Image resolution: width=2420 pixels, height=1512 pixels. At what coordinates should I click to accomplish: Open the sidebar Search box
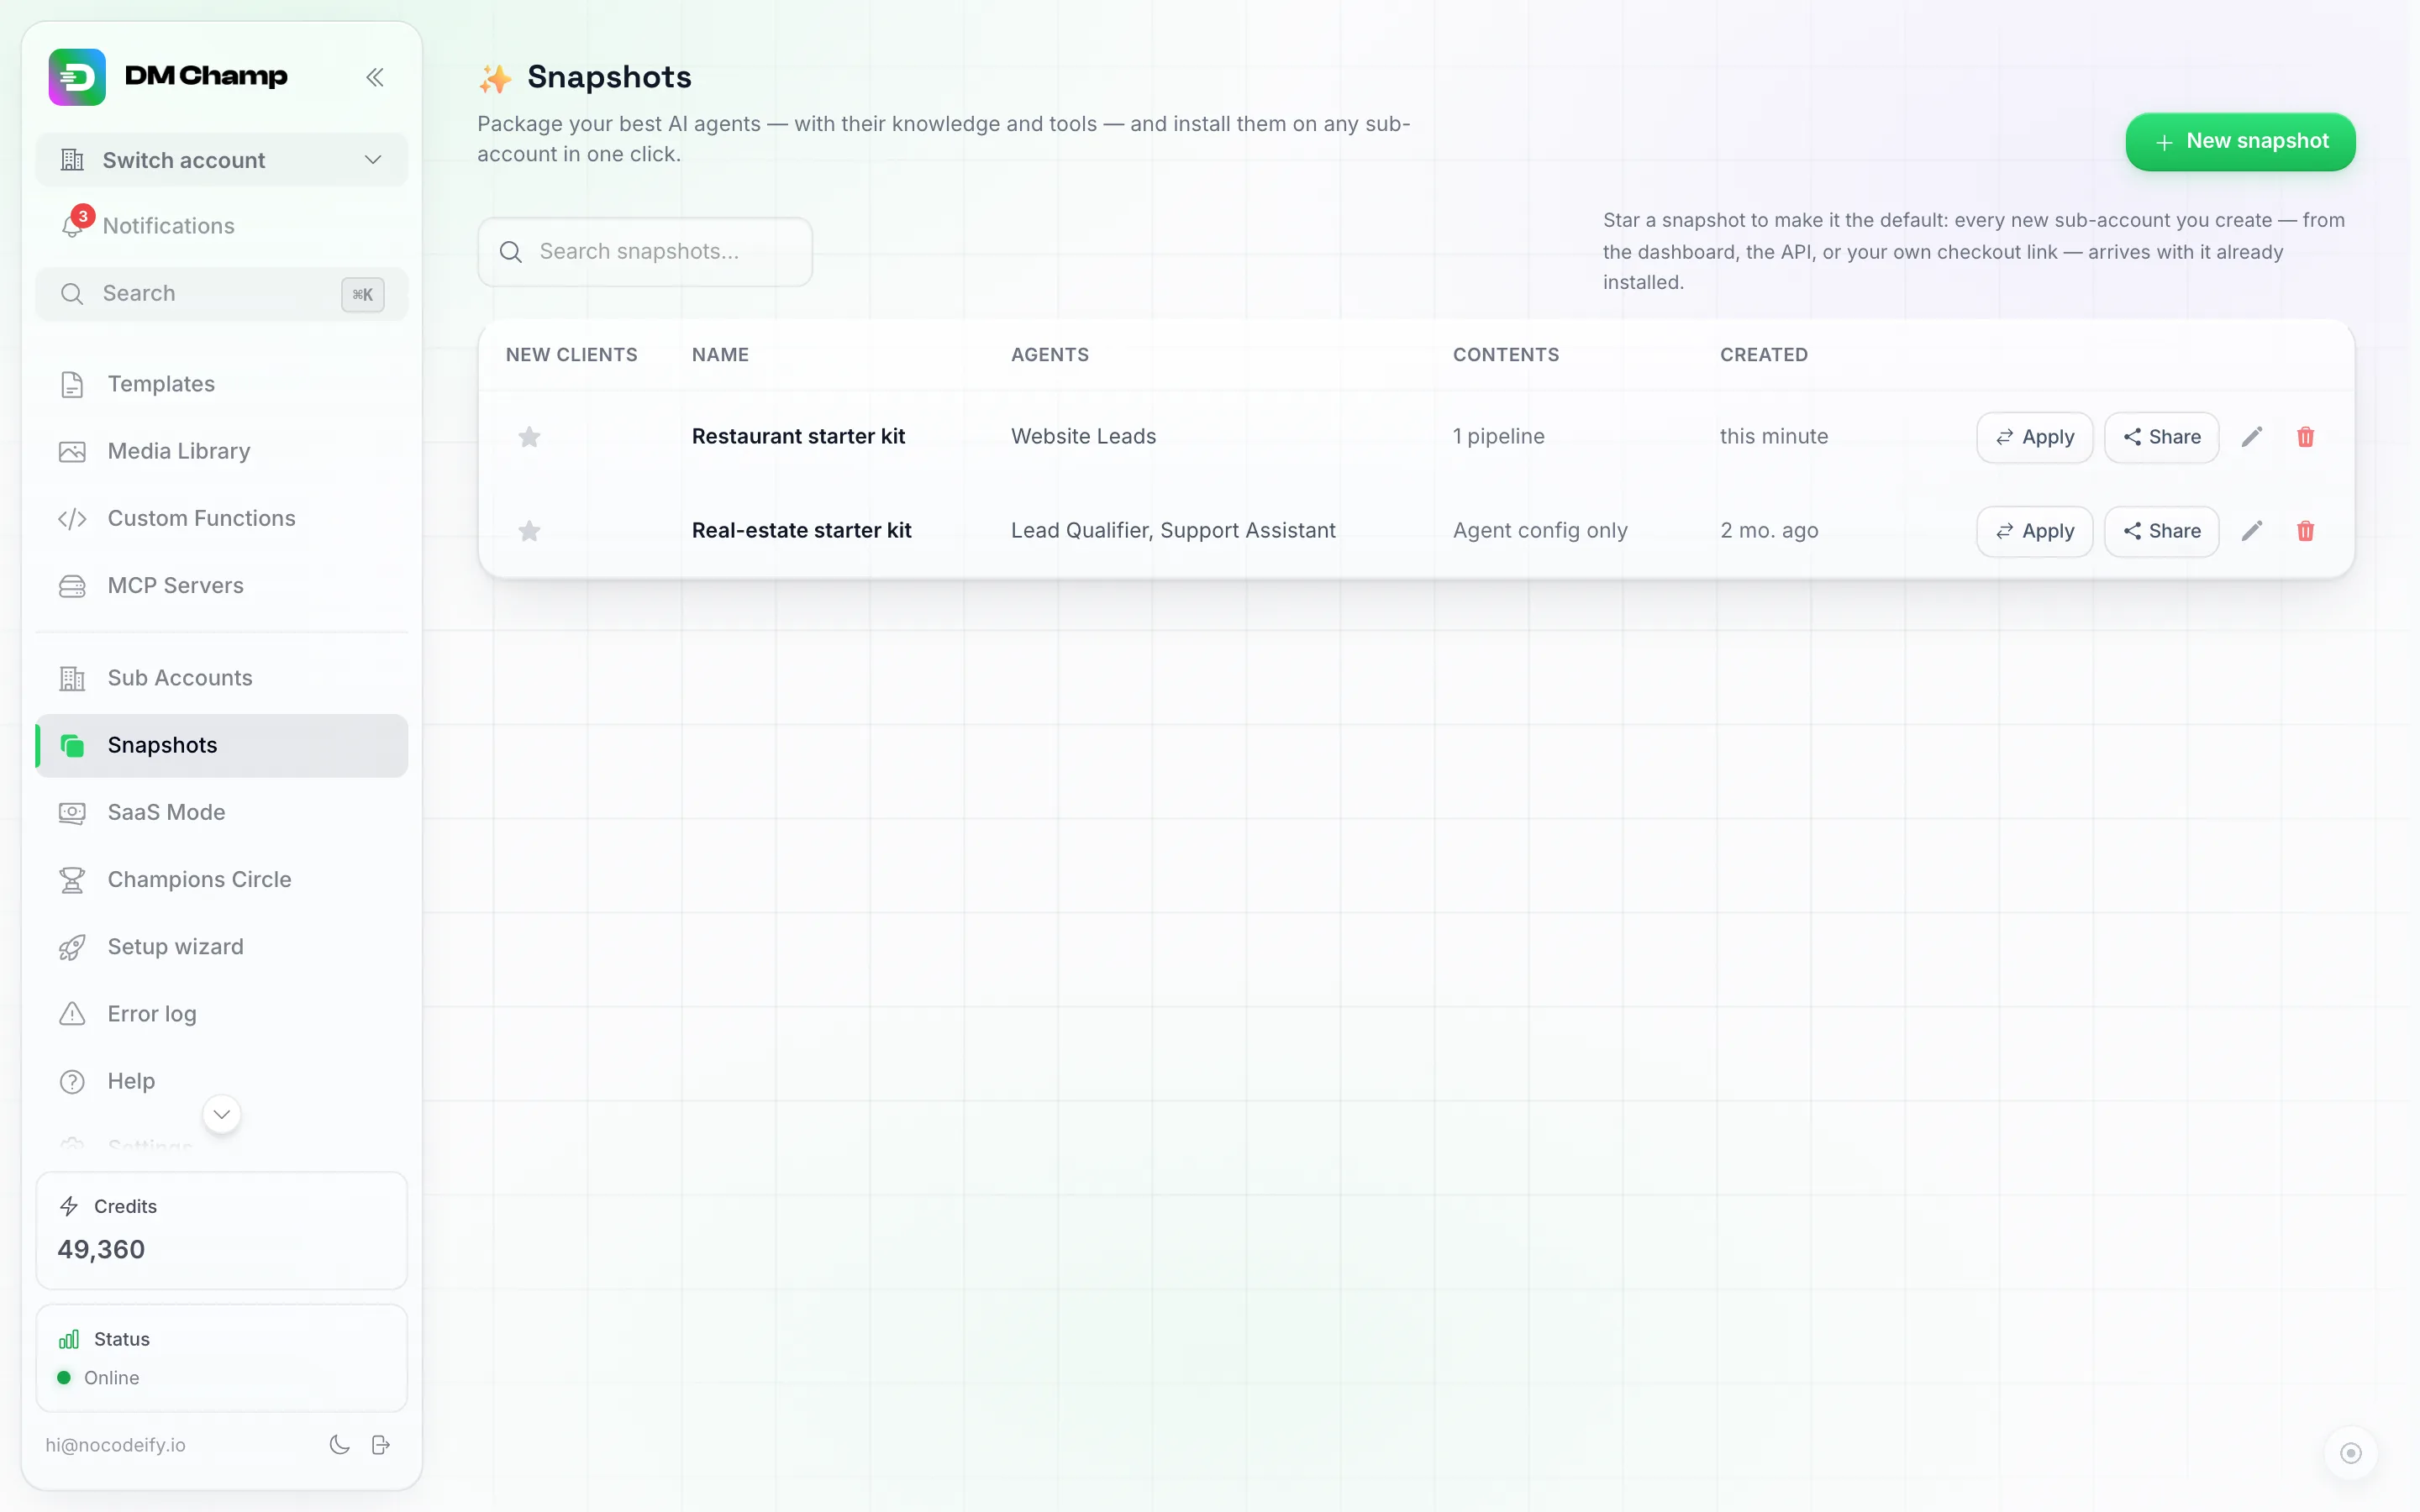coord(221,294)
